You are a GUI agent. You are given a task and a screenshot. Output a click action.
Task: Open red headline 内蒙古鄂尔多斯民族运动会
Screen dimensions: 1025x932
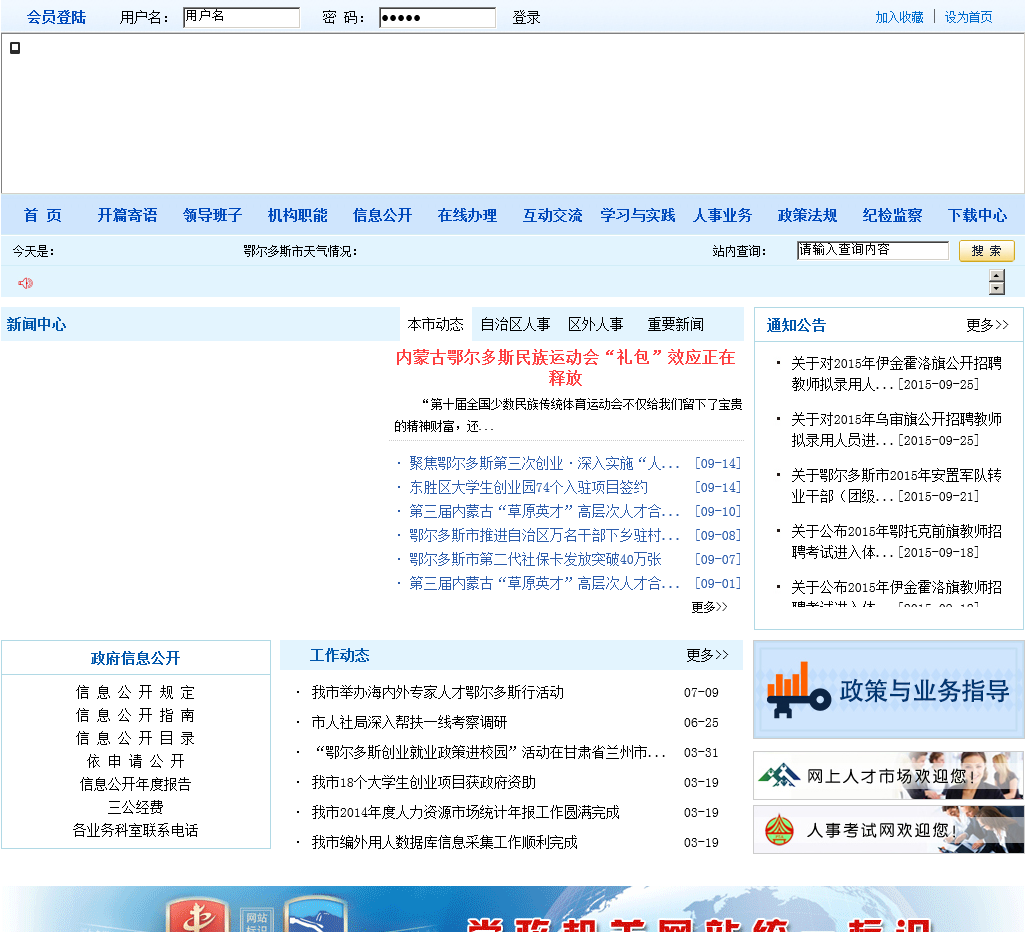(x=565, y=367)
